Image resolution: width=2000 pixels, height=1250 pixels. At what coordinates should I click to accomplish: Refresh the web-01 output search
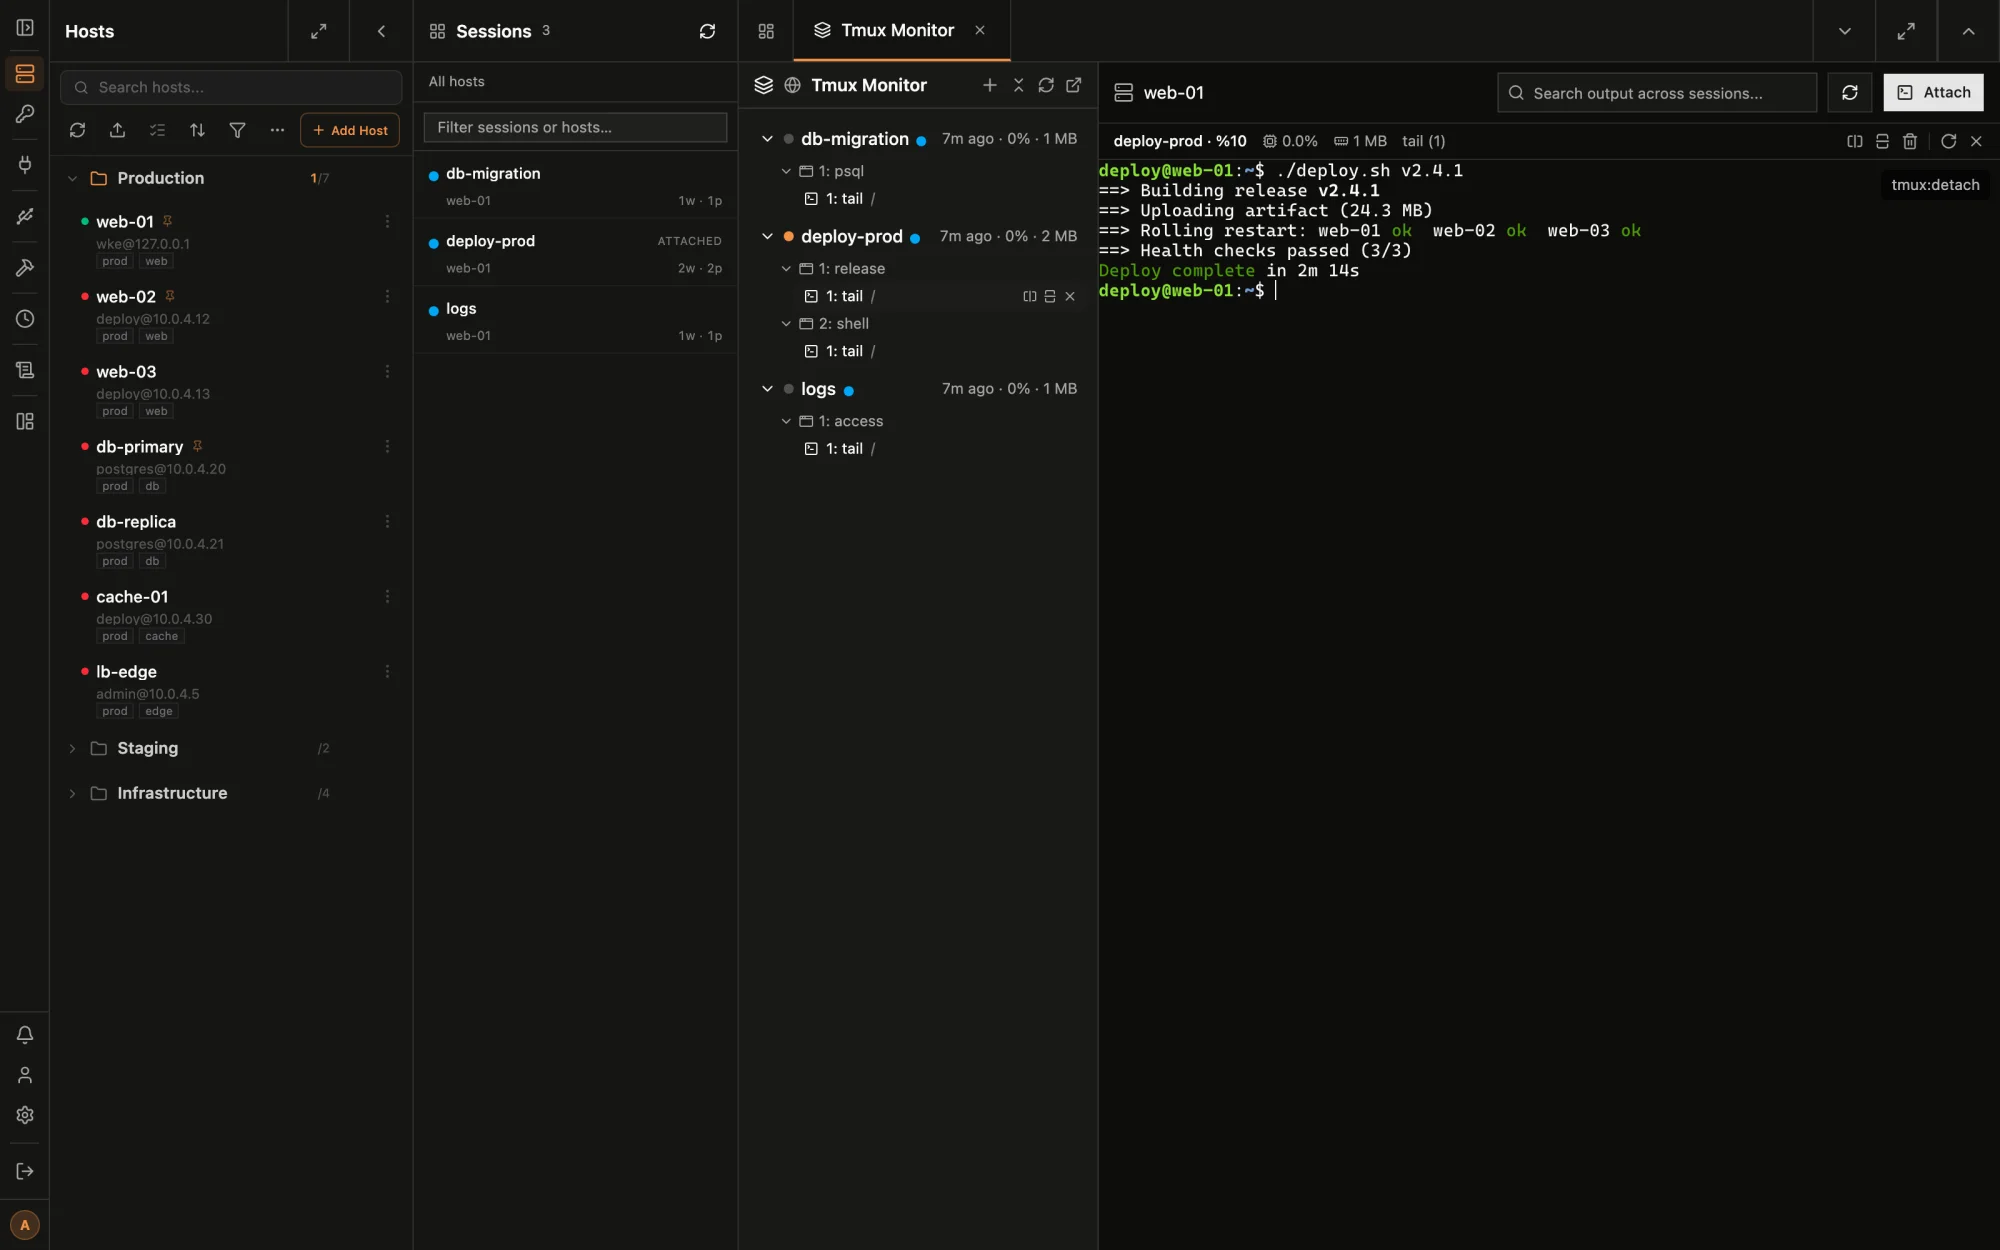1849,92
